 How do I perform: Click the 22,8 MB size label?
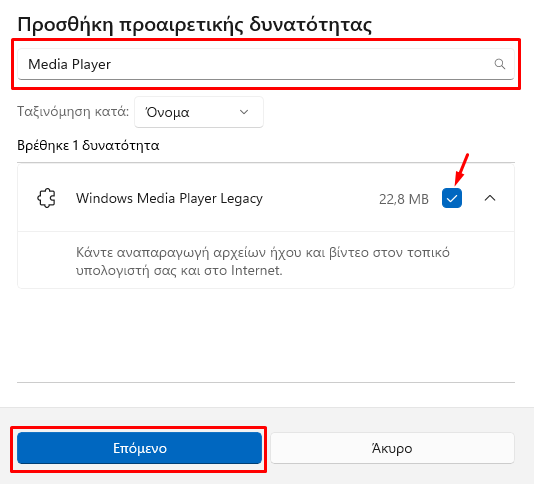pos(404,199)
